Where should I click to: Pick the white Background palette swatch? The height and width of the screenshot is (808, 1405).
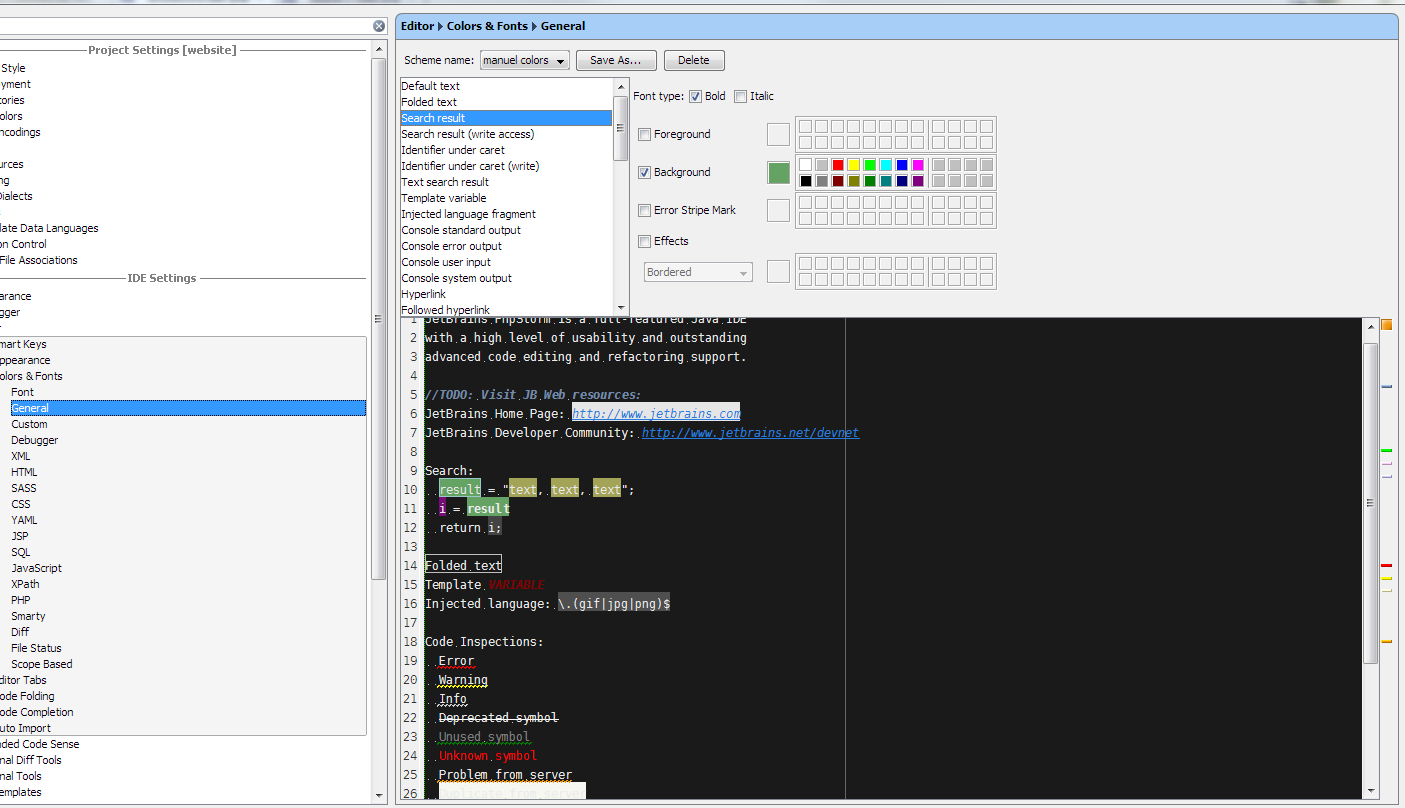[805, 165]
